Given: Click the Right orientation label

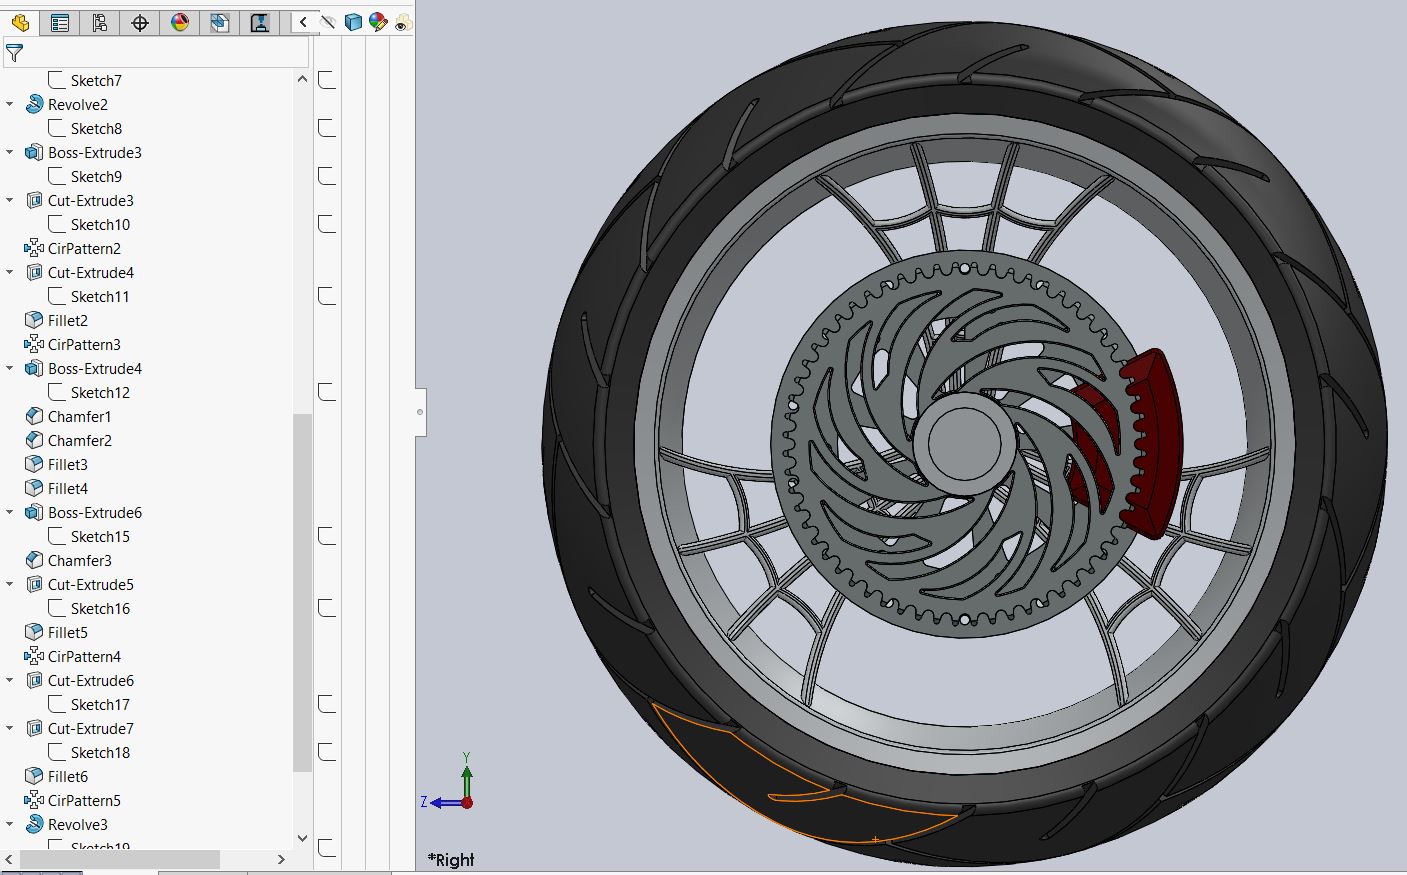Looking at the screenshot, I should click(451, 859).
